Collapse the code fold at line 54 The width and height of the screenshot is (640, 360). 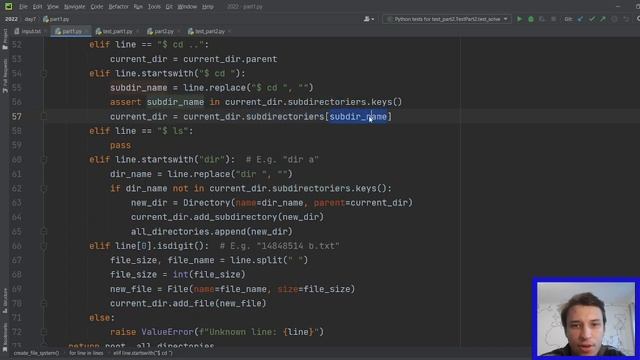point(44,73)
